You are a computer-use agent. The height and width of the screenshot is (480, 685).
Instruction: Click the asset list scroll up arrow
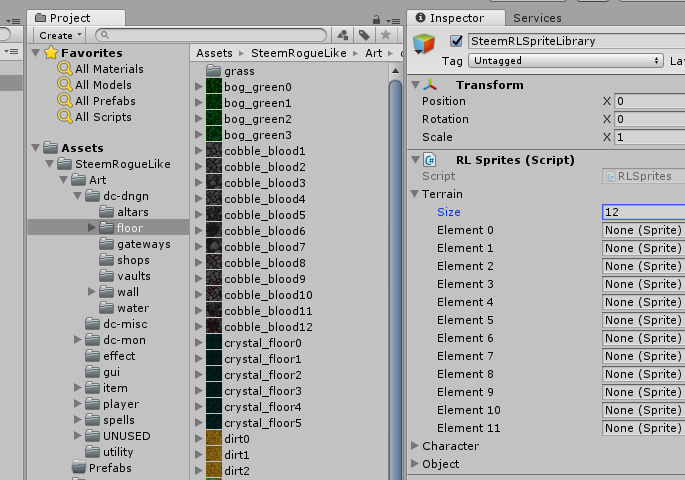point(395,71)
